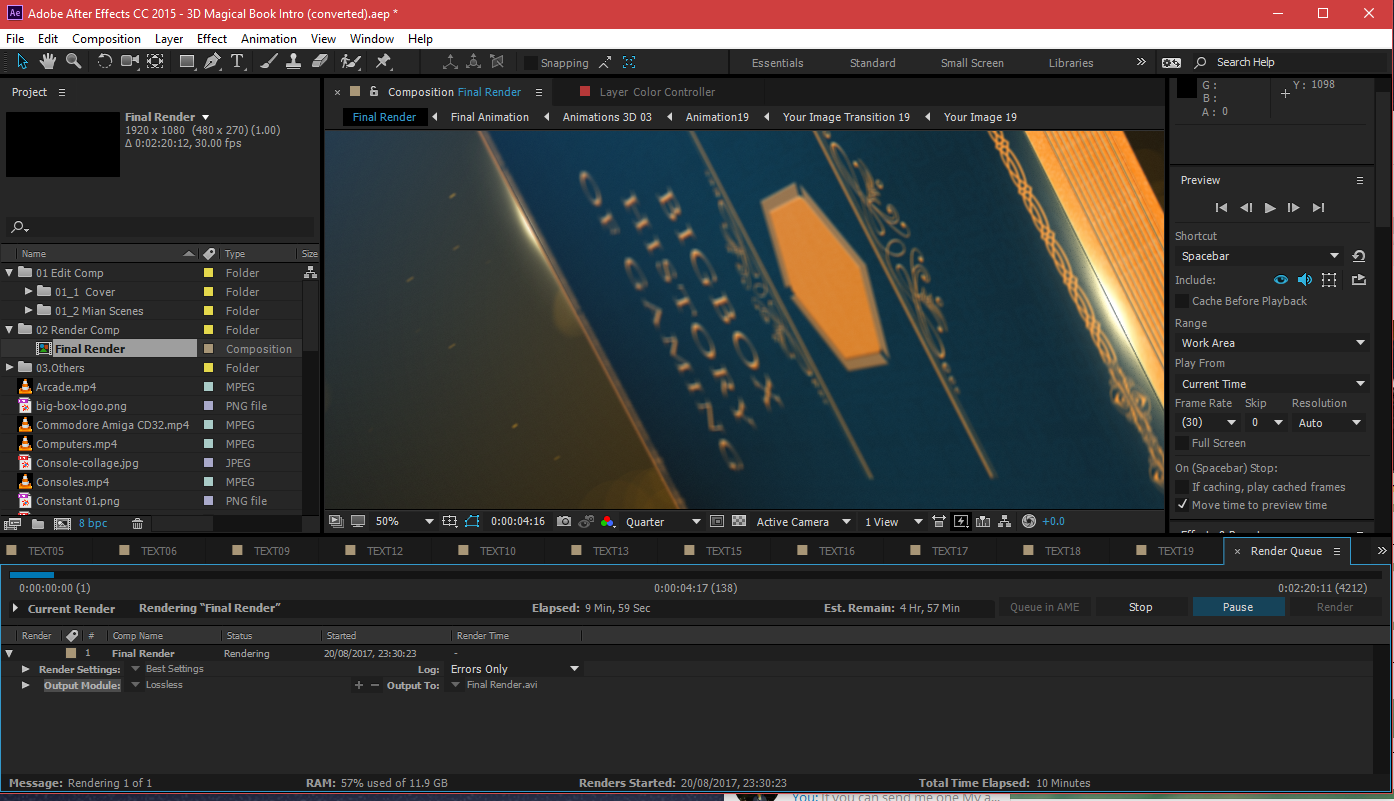Select the Eraser tool

click(x=320, y=62)
